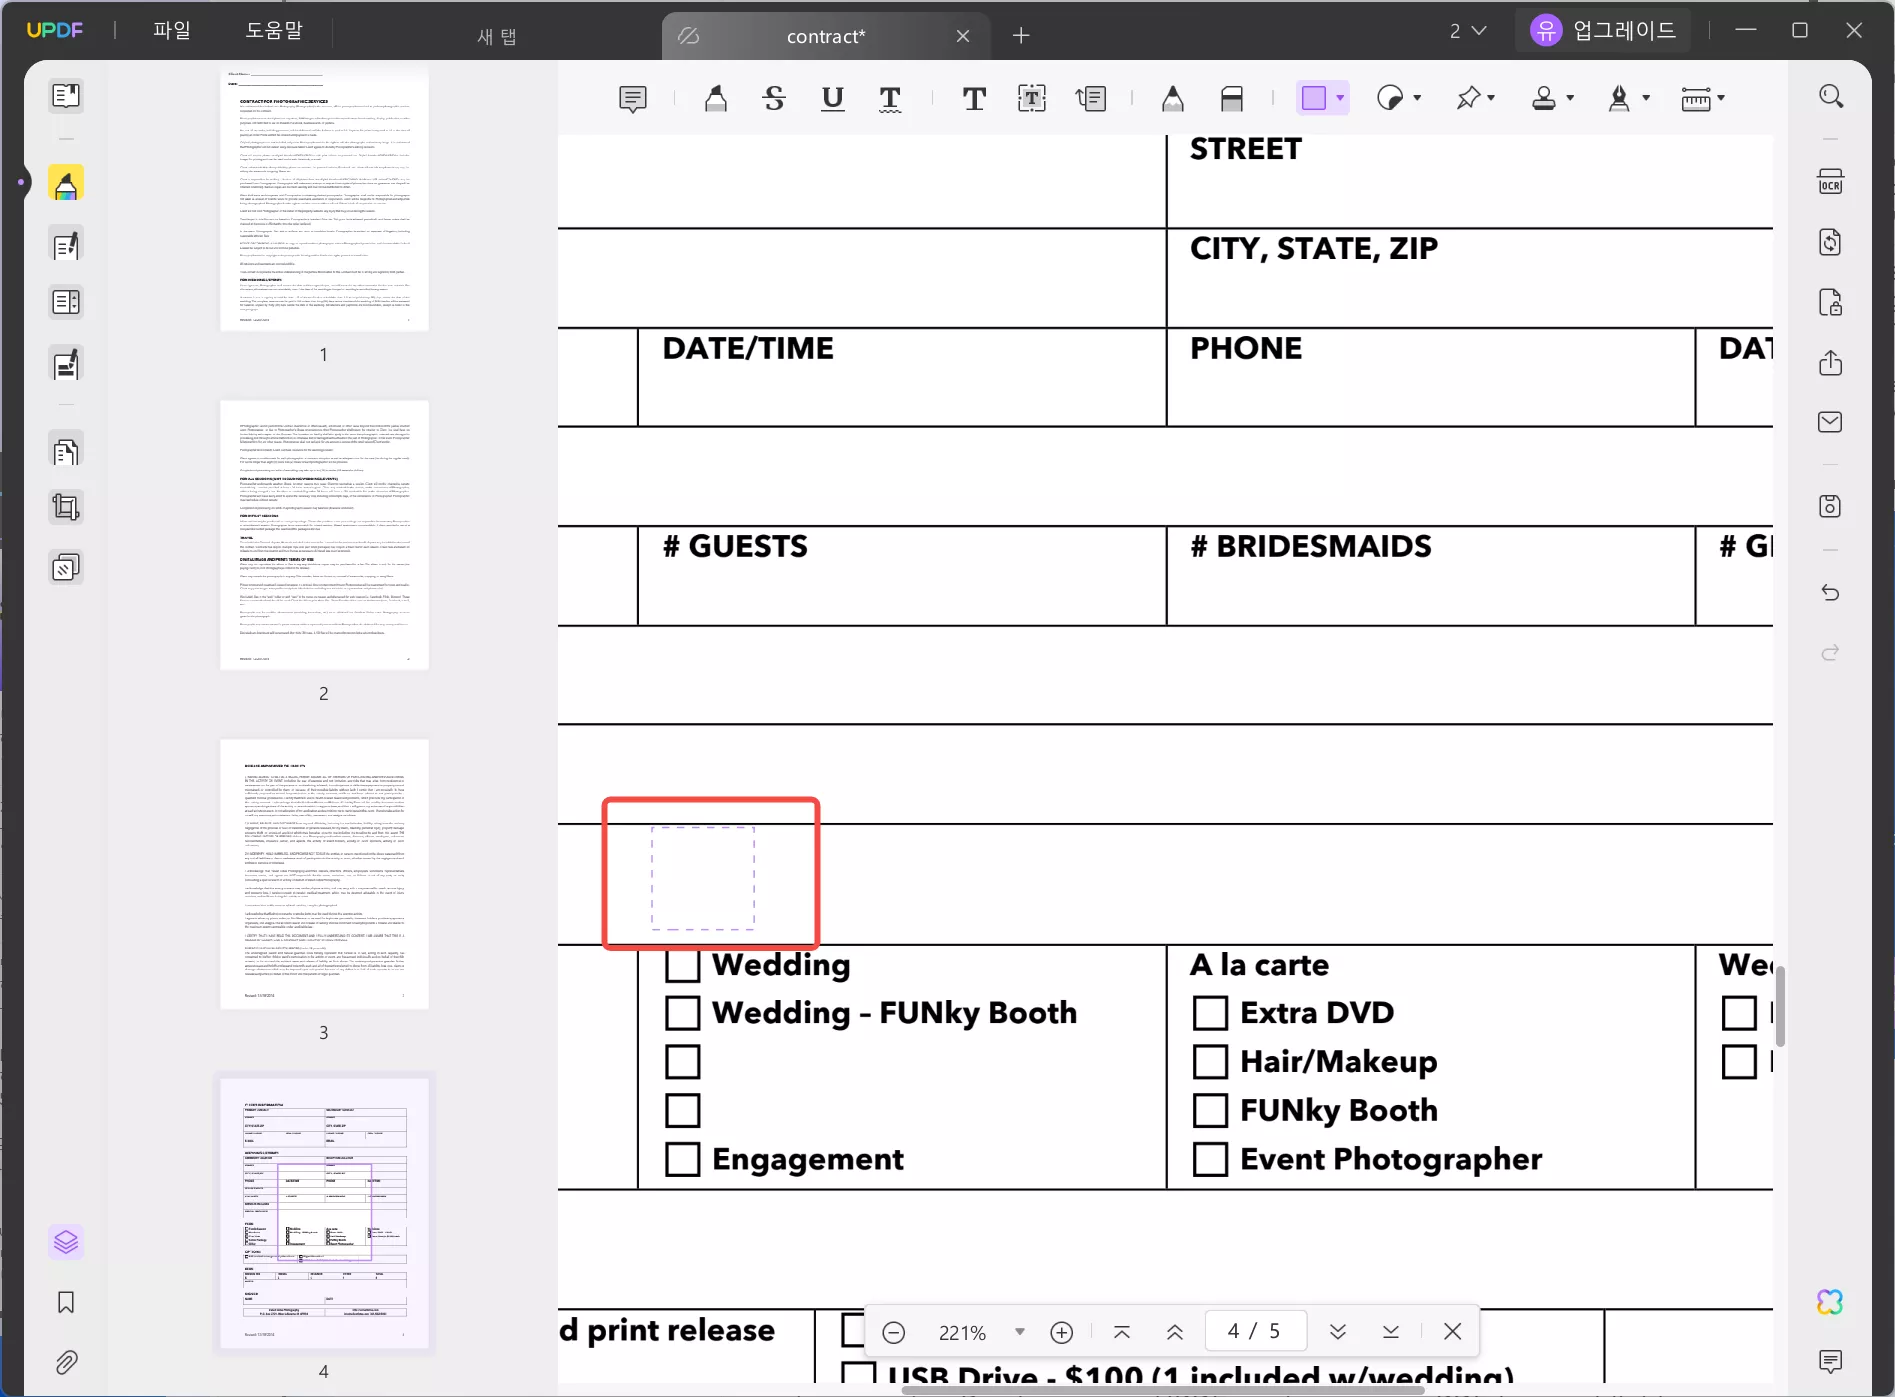The width and height of the screenshot is (1895, 1397).
Task: Select the Pencil drawing tool
Action: [1173, 99]
